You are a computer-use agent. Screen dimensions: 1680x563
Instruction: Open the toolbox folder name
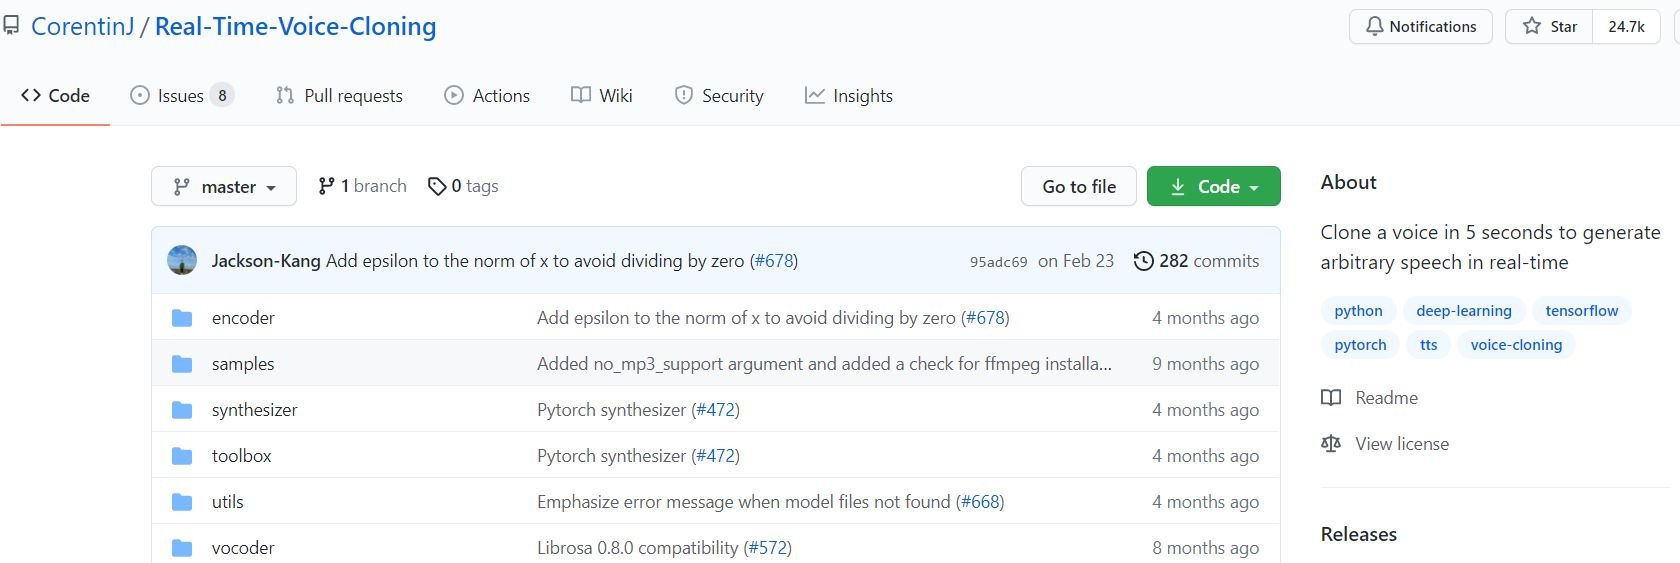[242, 456]
